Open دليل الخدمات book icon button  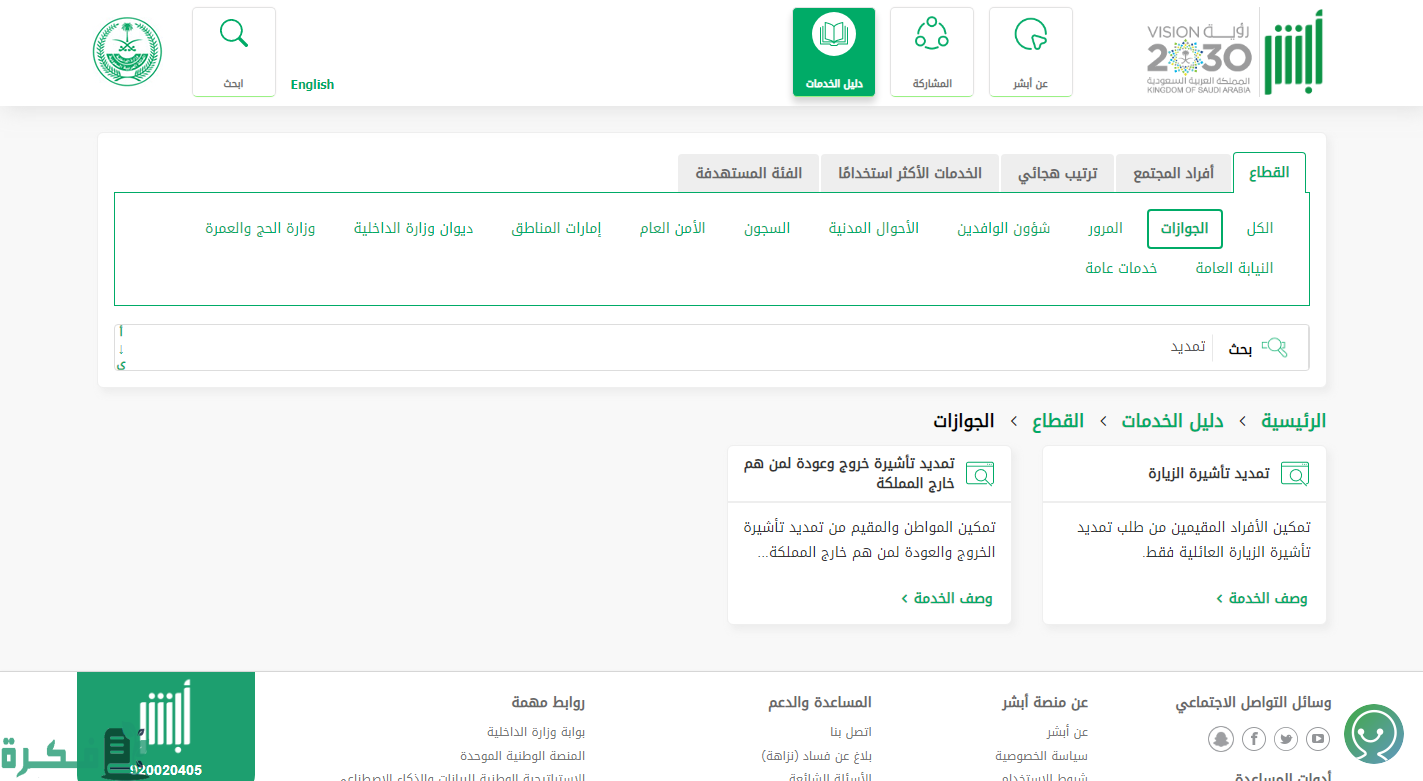[x=834, y=52]
